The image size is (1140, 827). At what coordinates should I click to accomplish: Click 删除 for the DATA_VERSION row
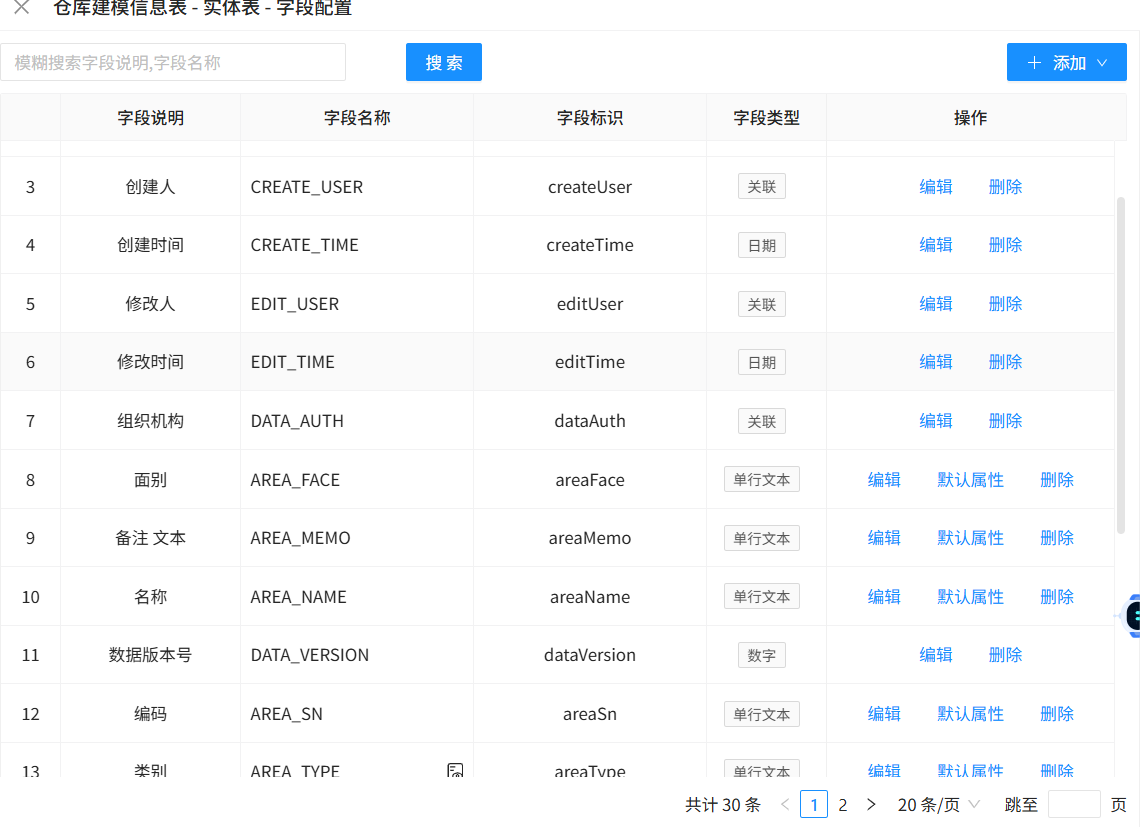point(1005,655)
